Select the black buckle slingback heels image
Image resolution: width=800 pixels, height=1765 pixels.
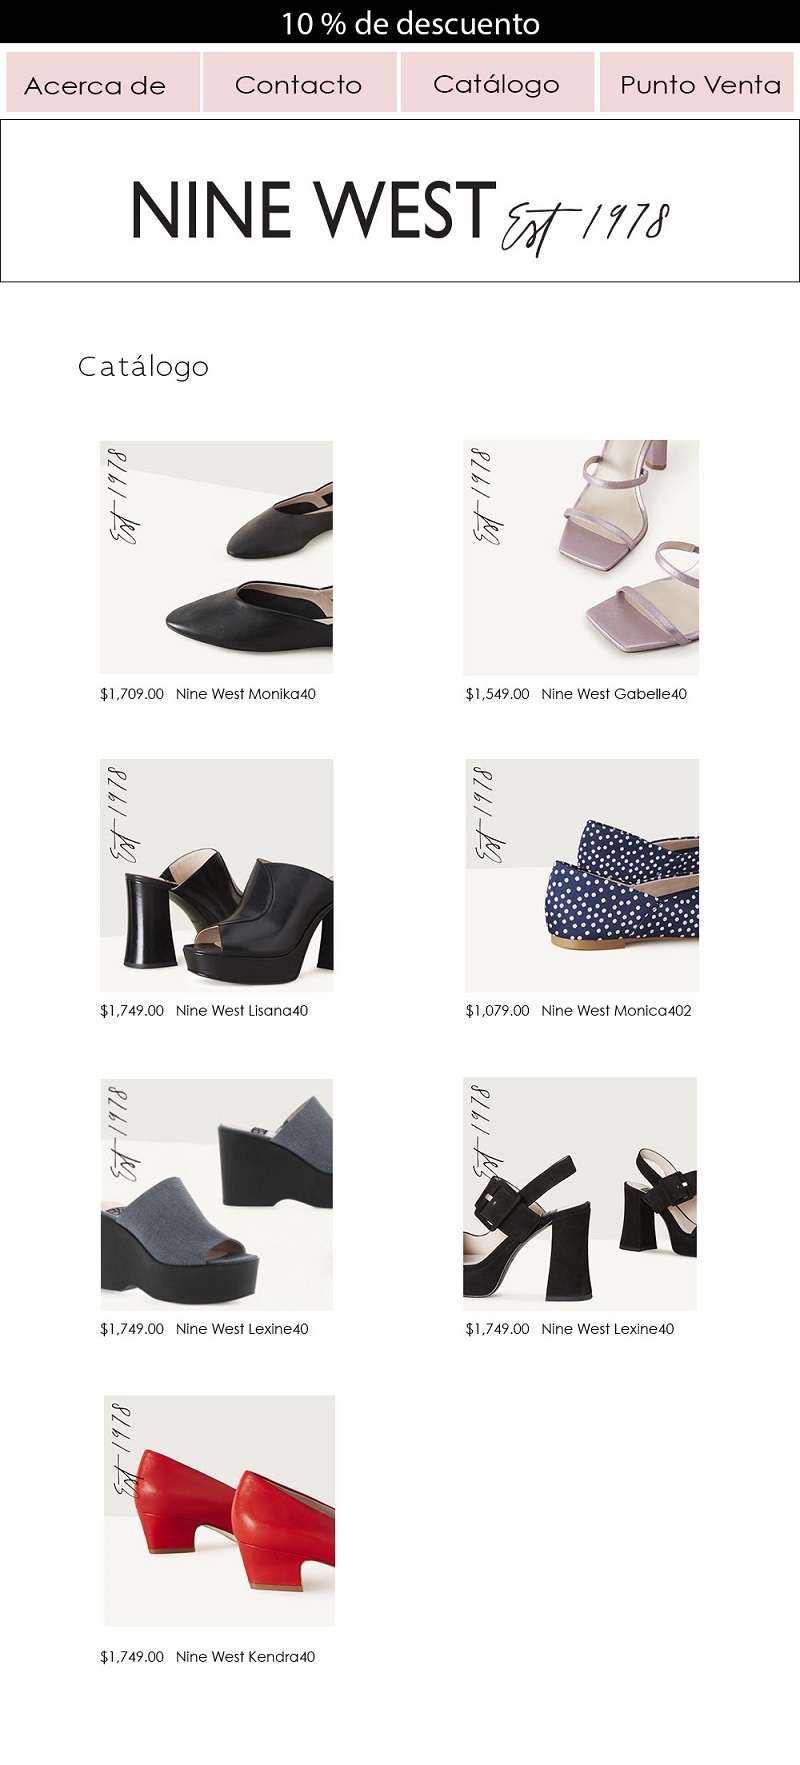click(580, 1194)
